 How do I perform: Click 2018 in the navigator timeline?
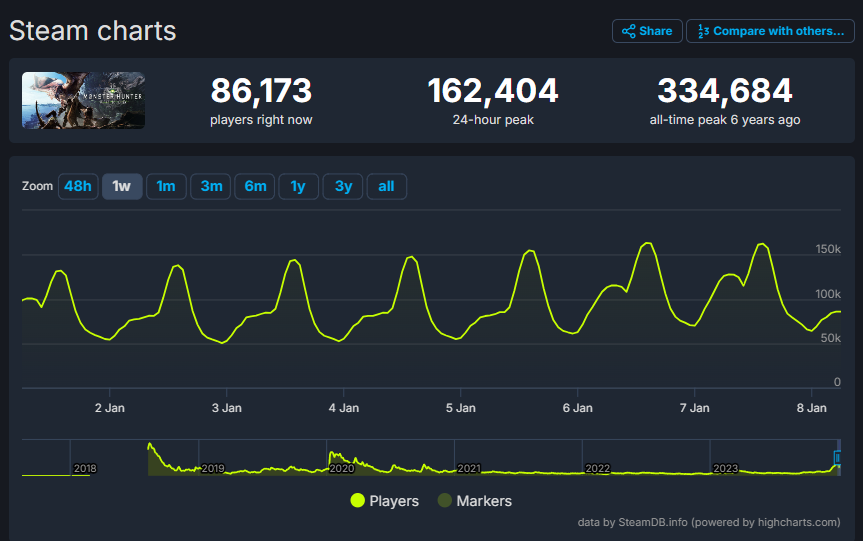pos(85,468)
